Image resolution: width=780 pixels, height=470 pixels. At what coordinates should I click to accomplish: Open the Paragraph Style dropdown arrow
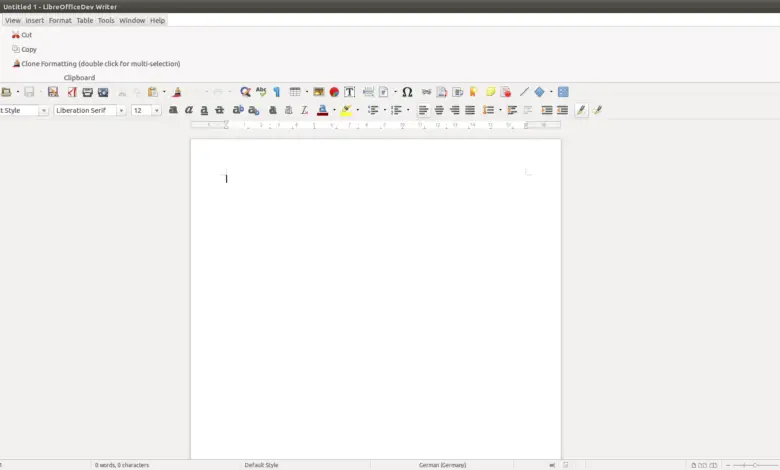coord(44,110)
